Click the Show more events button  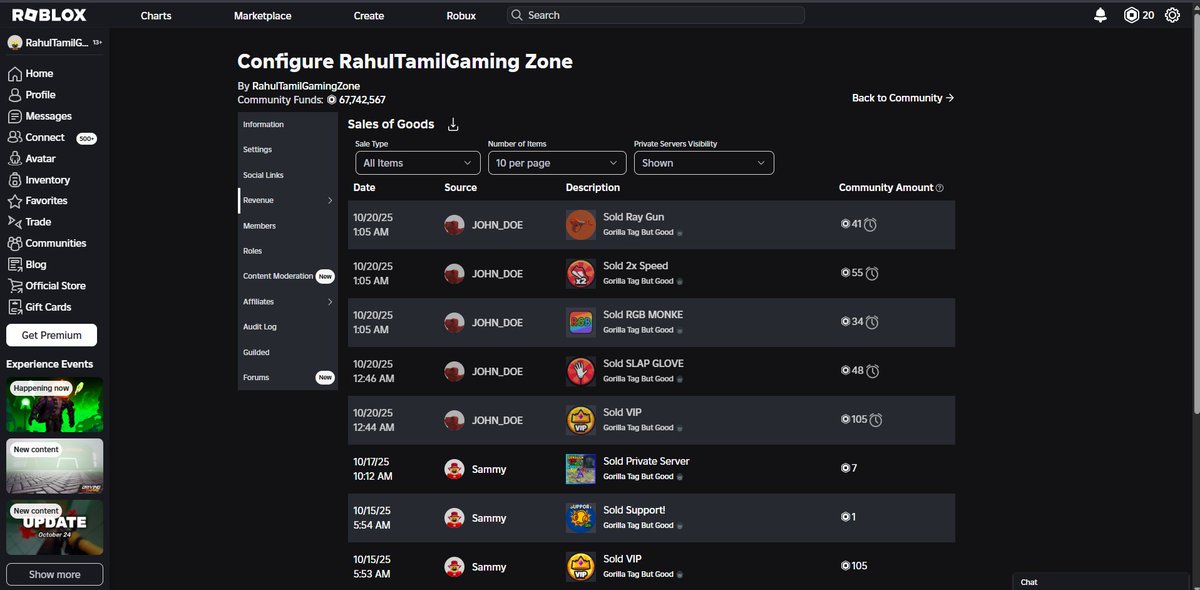[55, 575]
